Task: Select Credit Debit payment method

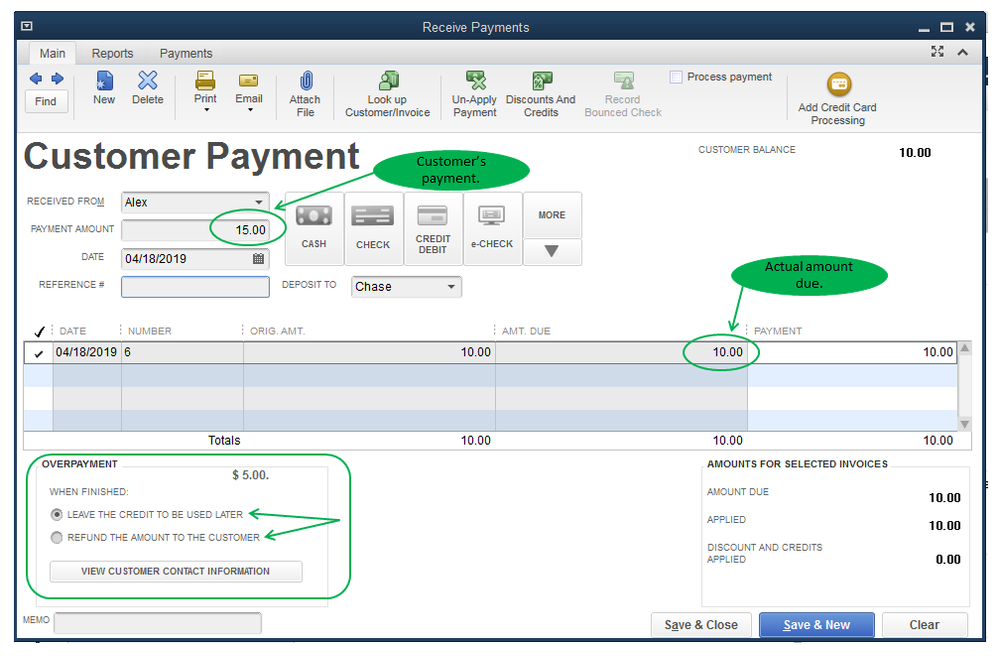Action: (x=433, y=228)
